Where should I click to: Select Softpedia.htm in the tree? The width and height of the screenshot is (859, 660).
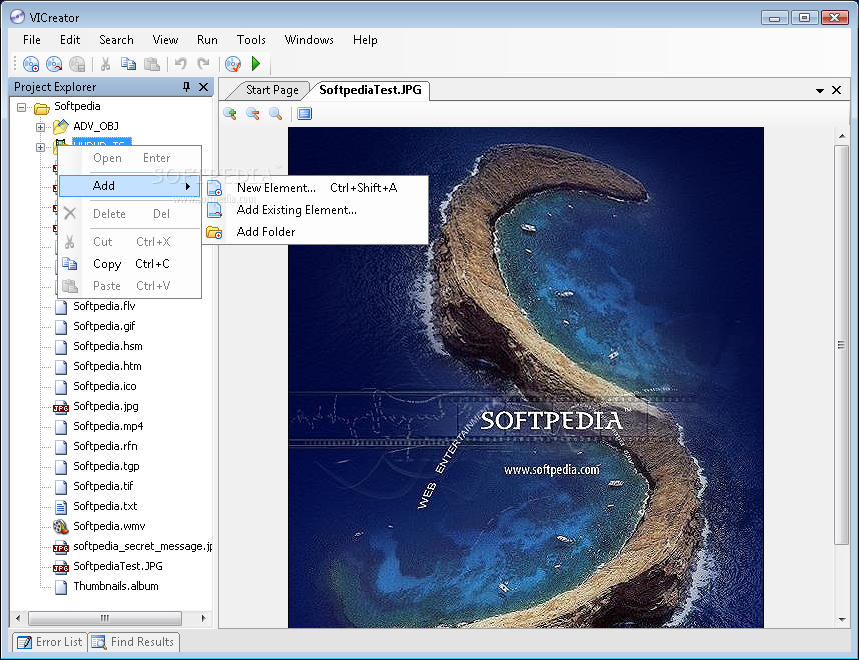pos(107,366)
